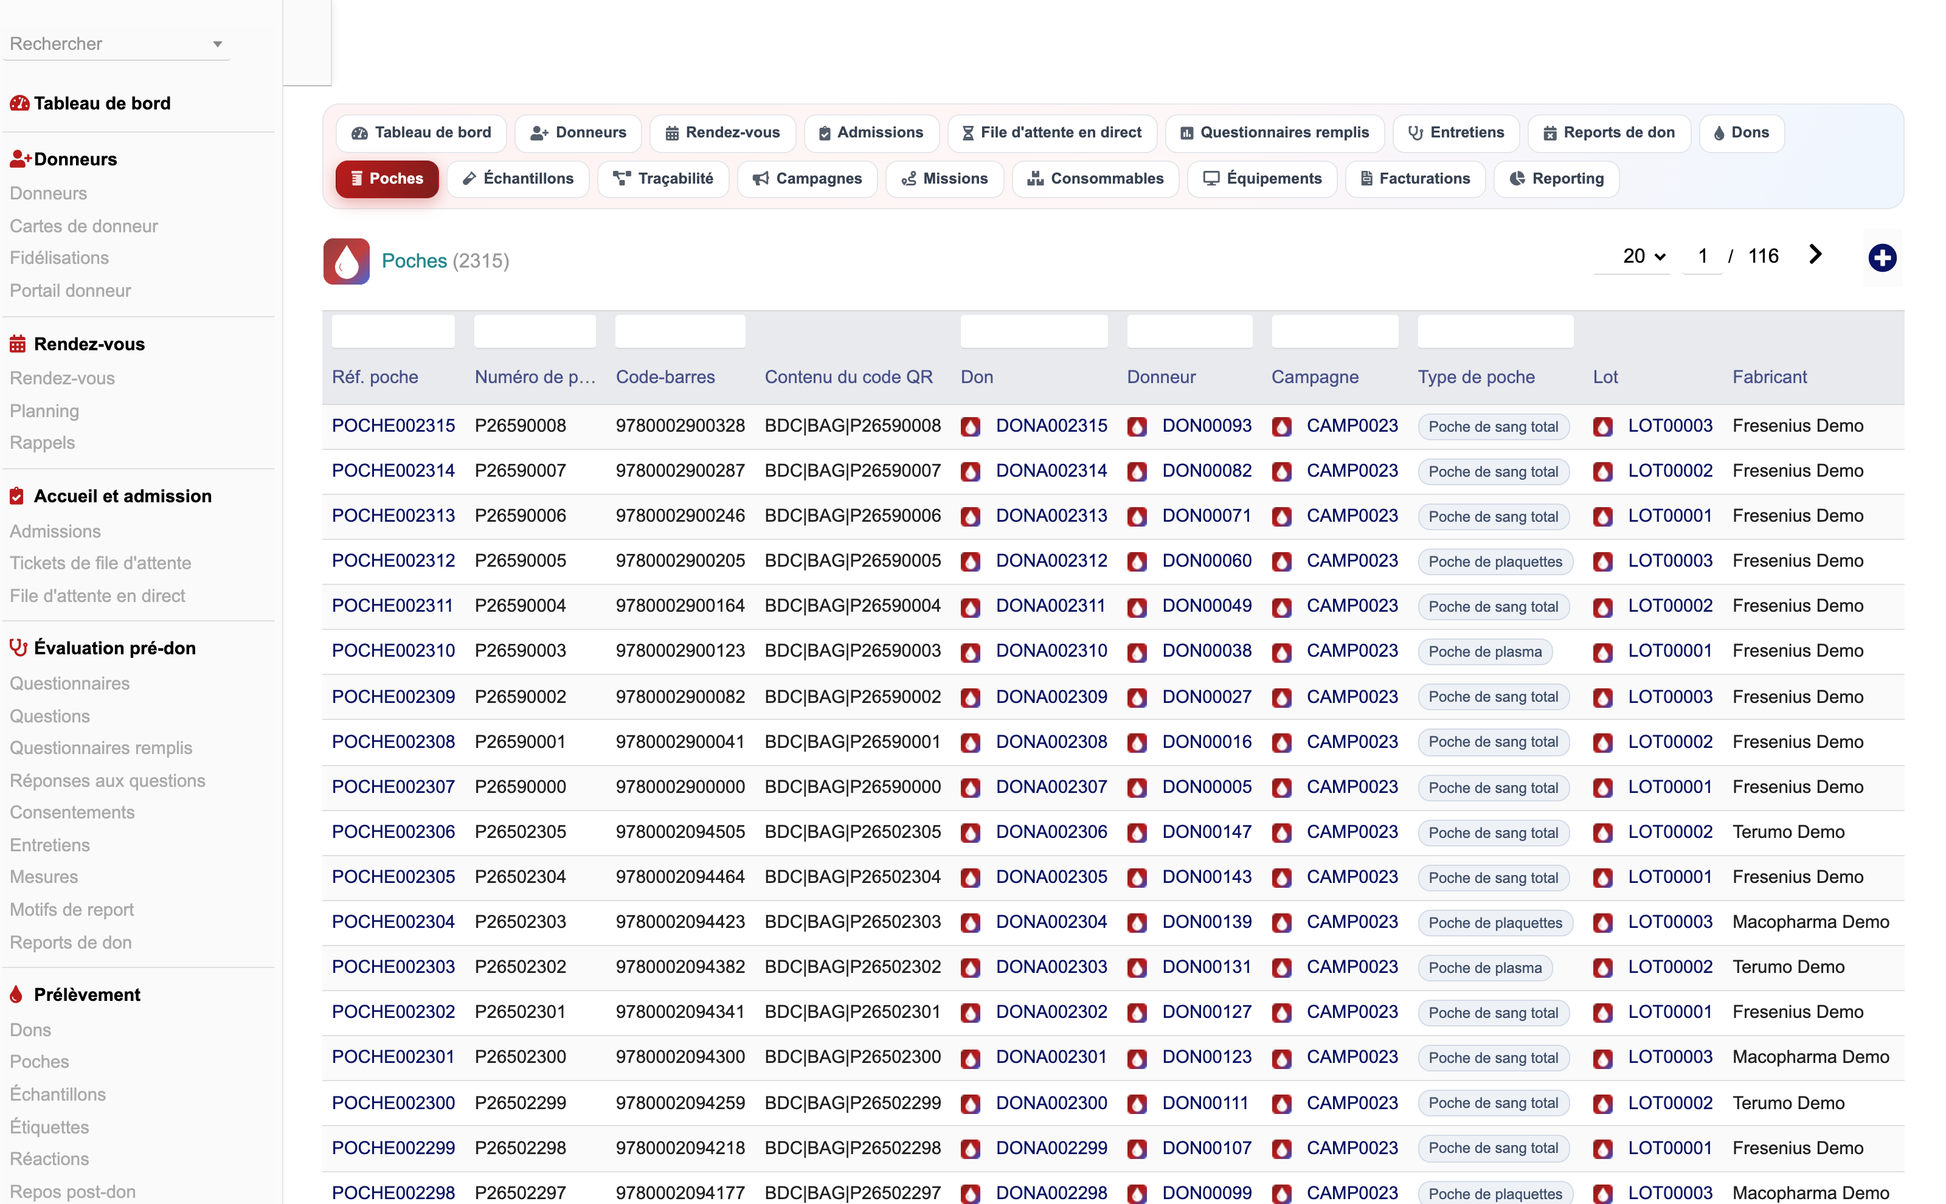
Task: Switch to the Reports de don tab
Action: 1609,133
